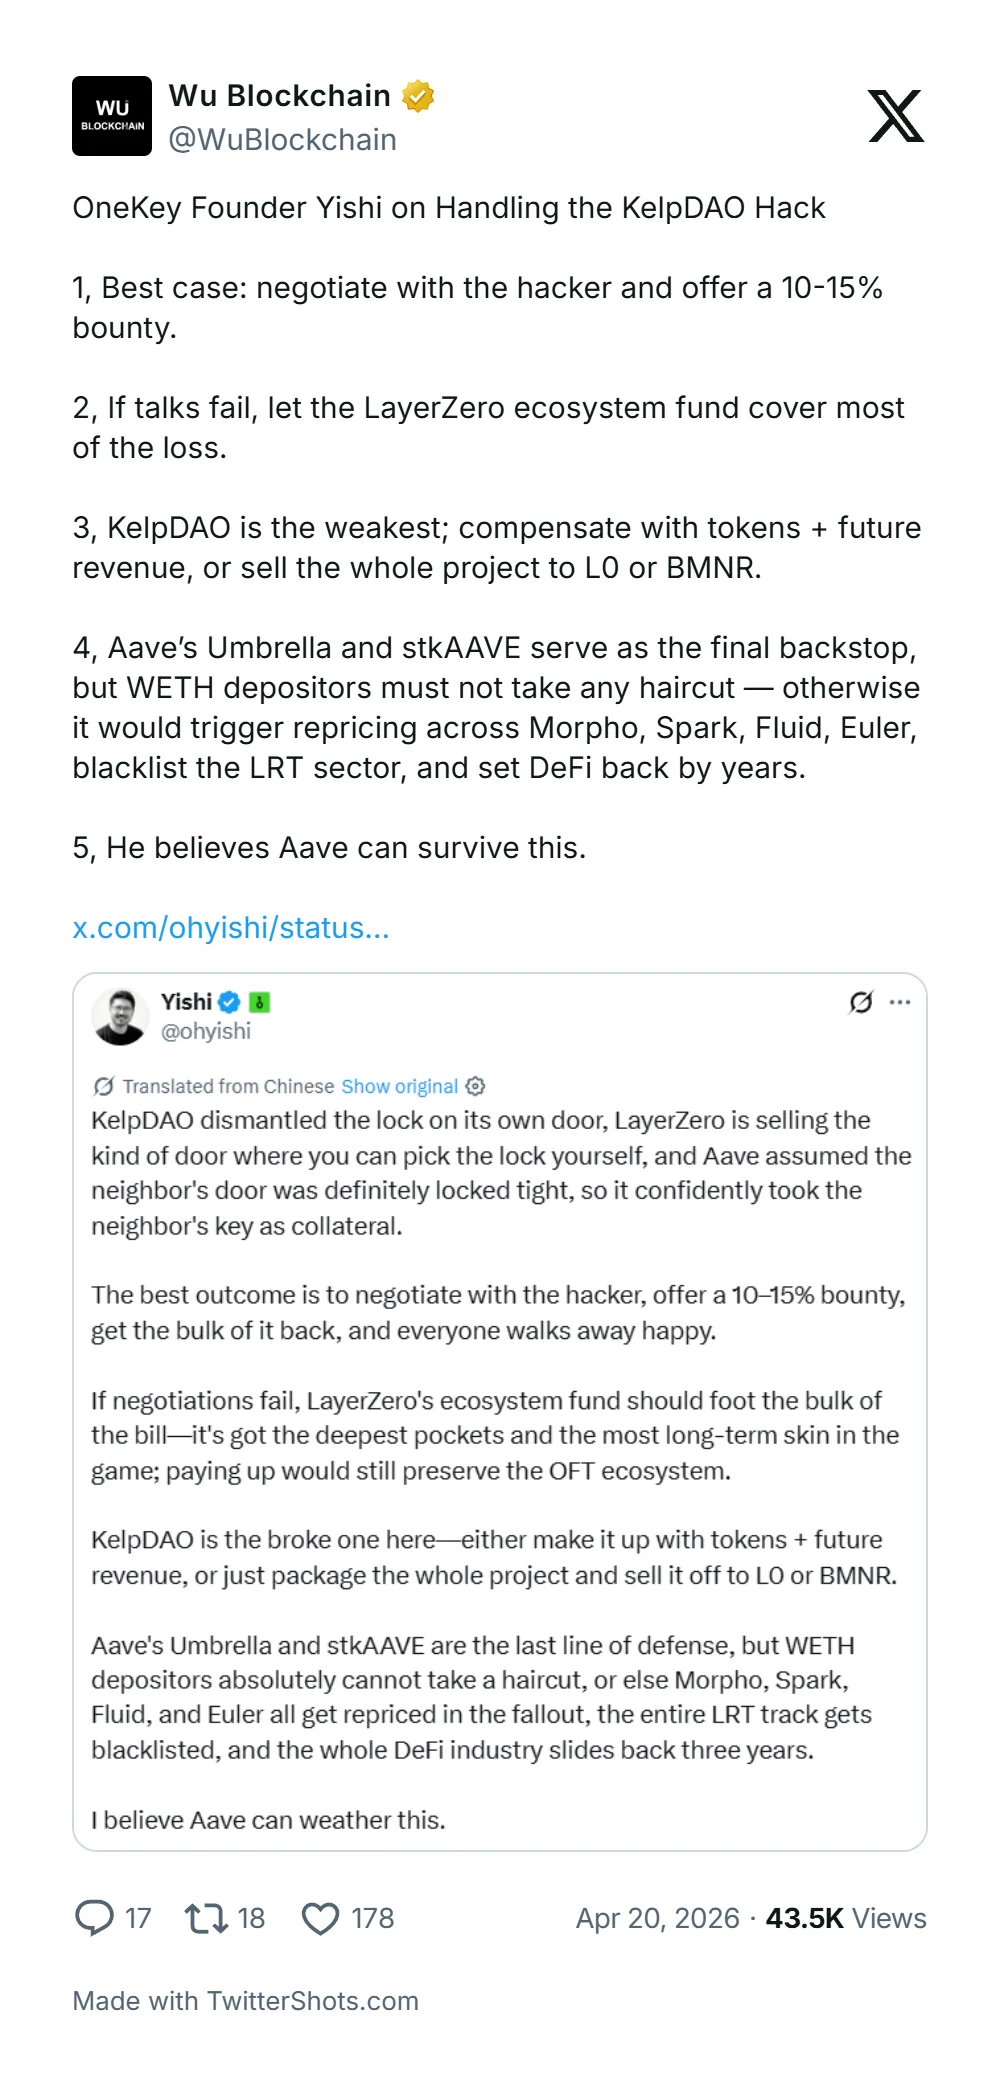Open translation settings gear next to Show original

(475, 1086)
